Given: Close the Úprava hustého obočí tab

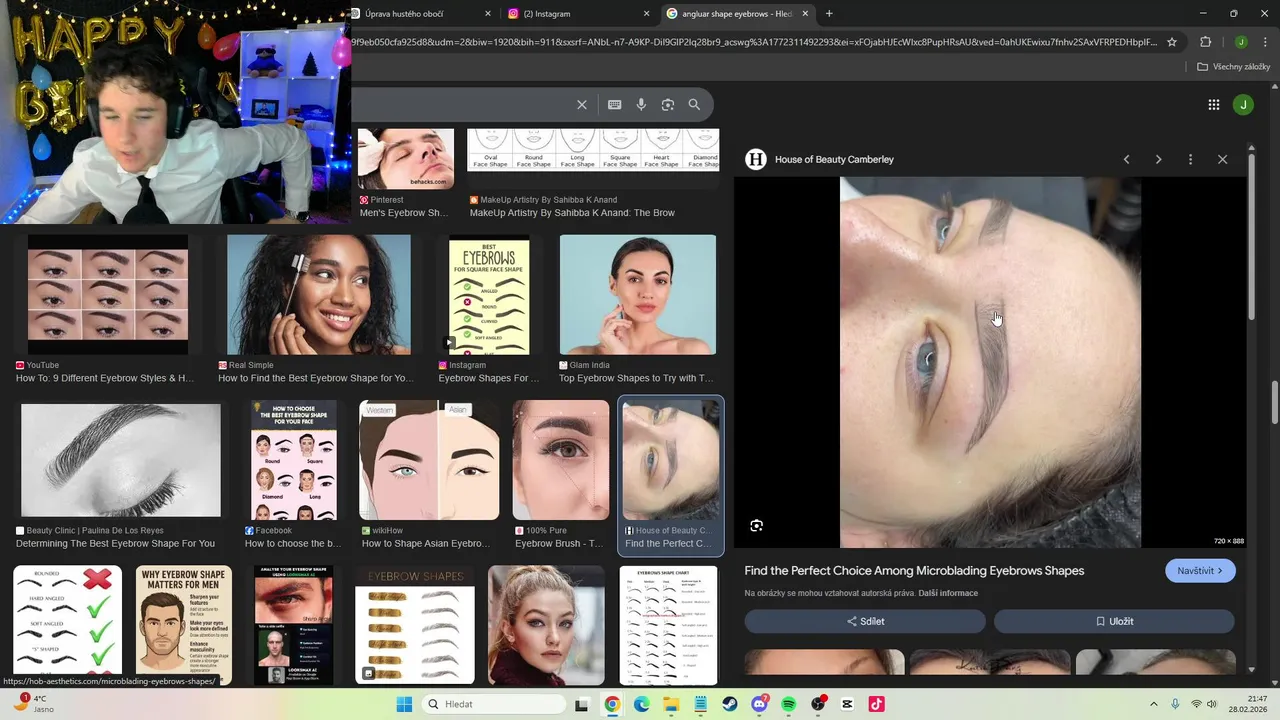Looking at the screenshot, I should [x=488, y=14].
